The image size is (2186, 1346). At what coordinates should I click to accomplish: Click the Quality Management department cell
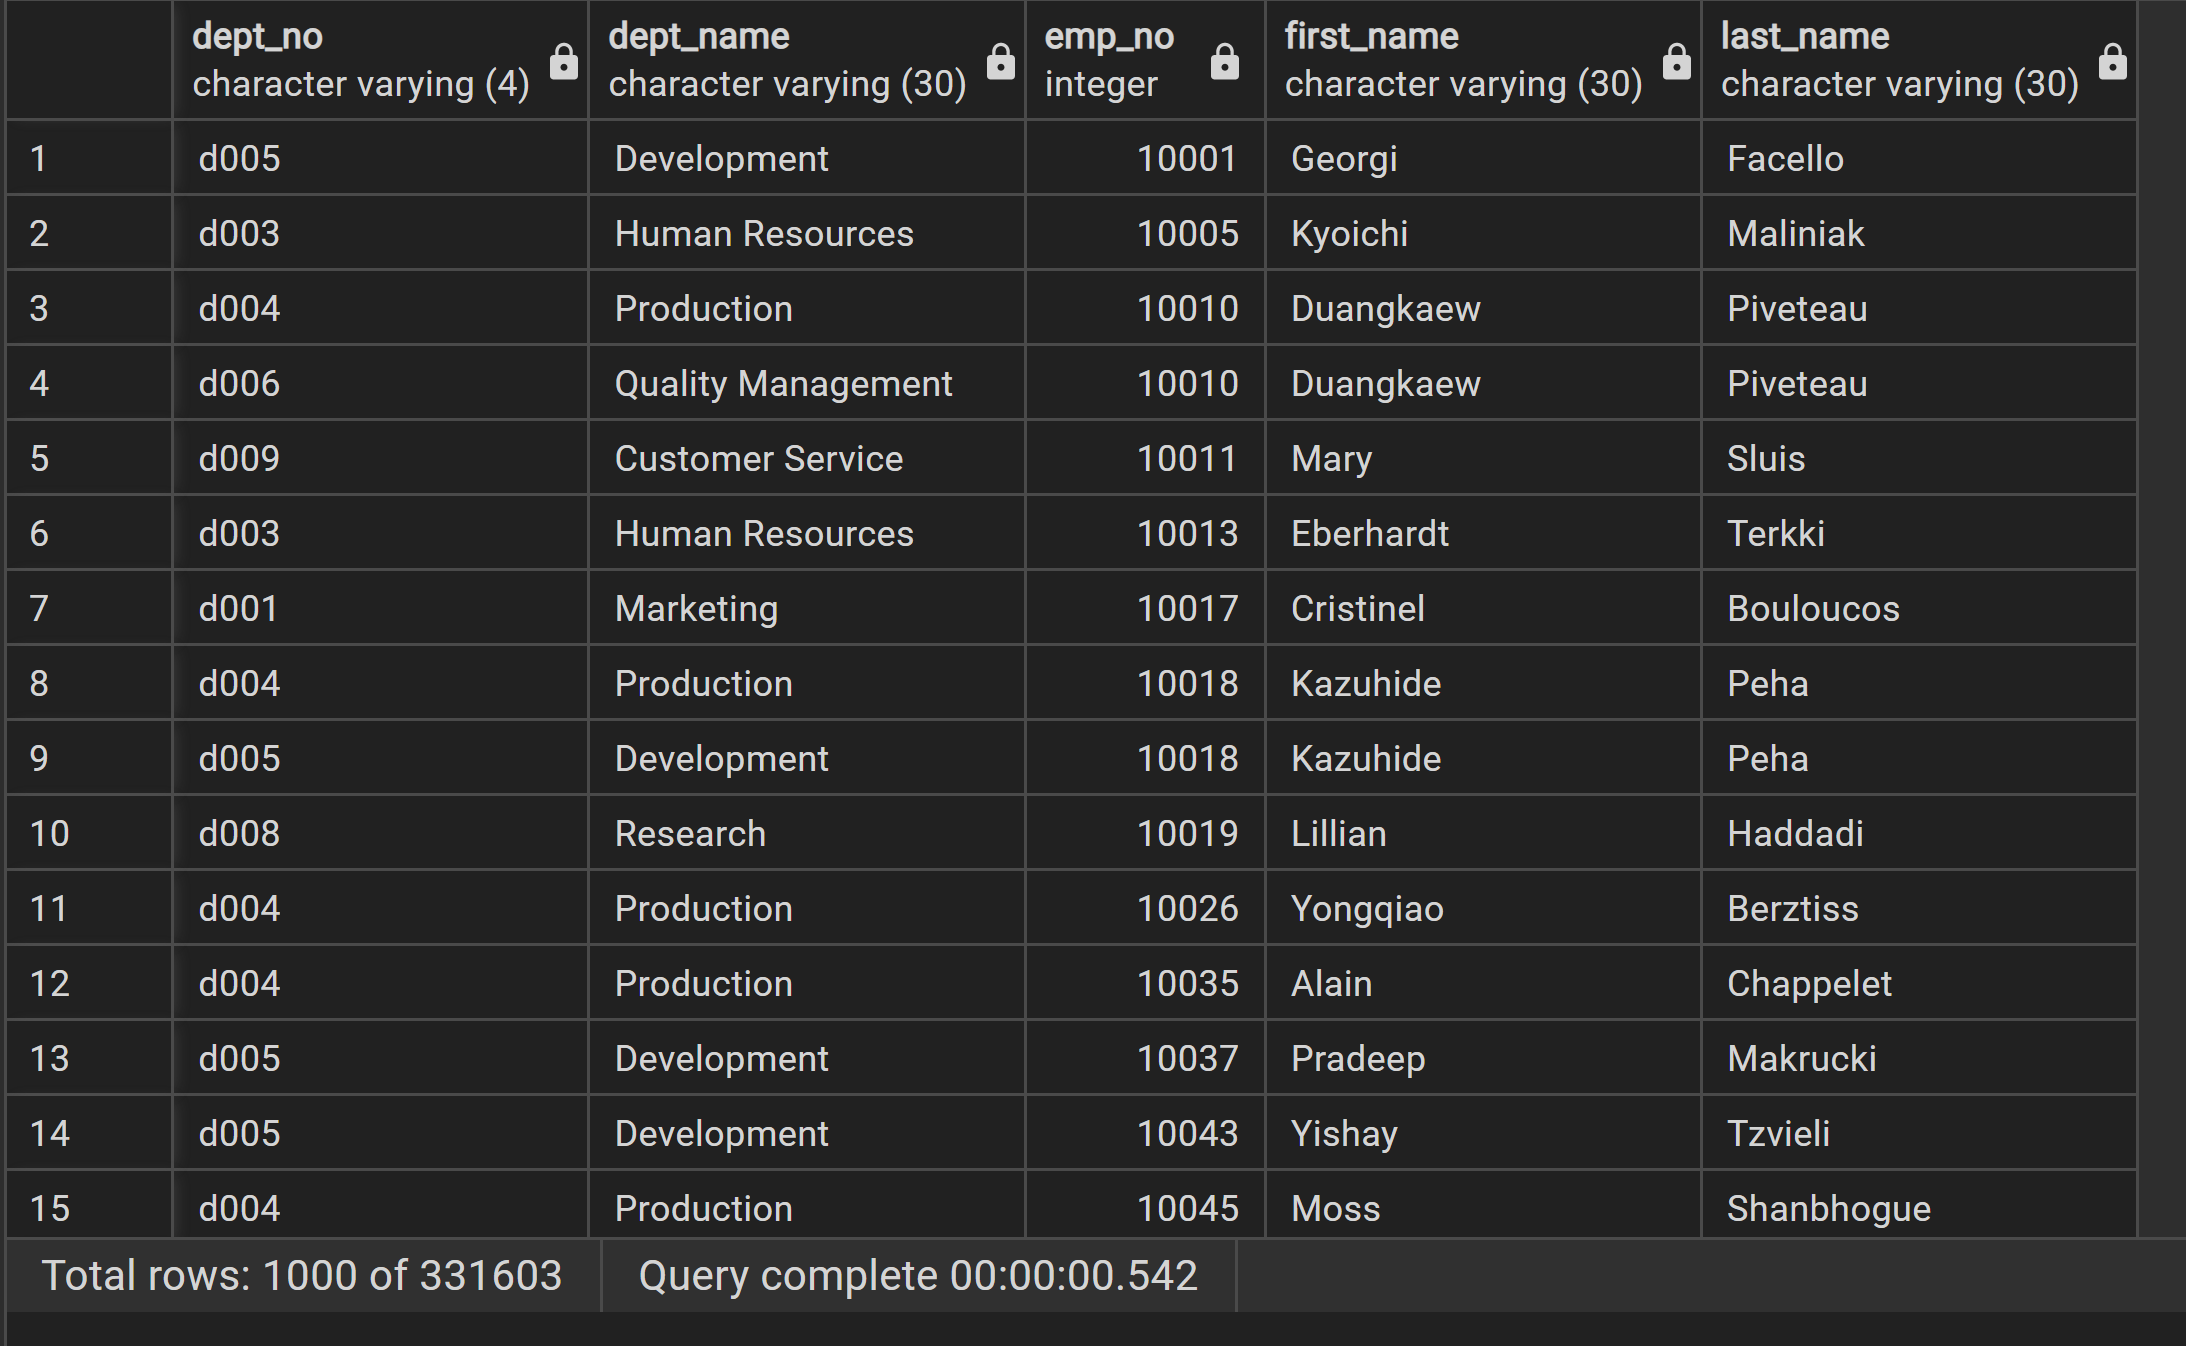click(x=805, y=384)
